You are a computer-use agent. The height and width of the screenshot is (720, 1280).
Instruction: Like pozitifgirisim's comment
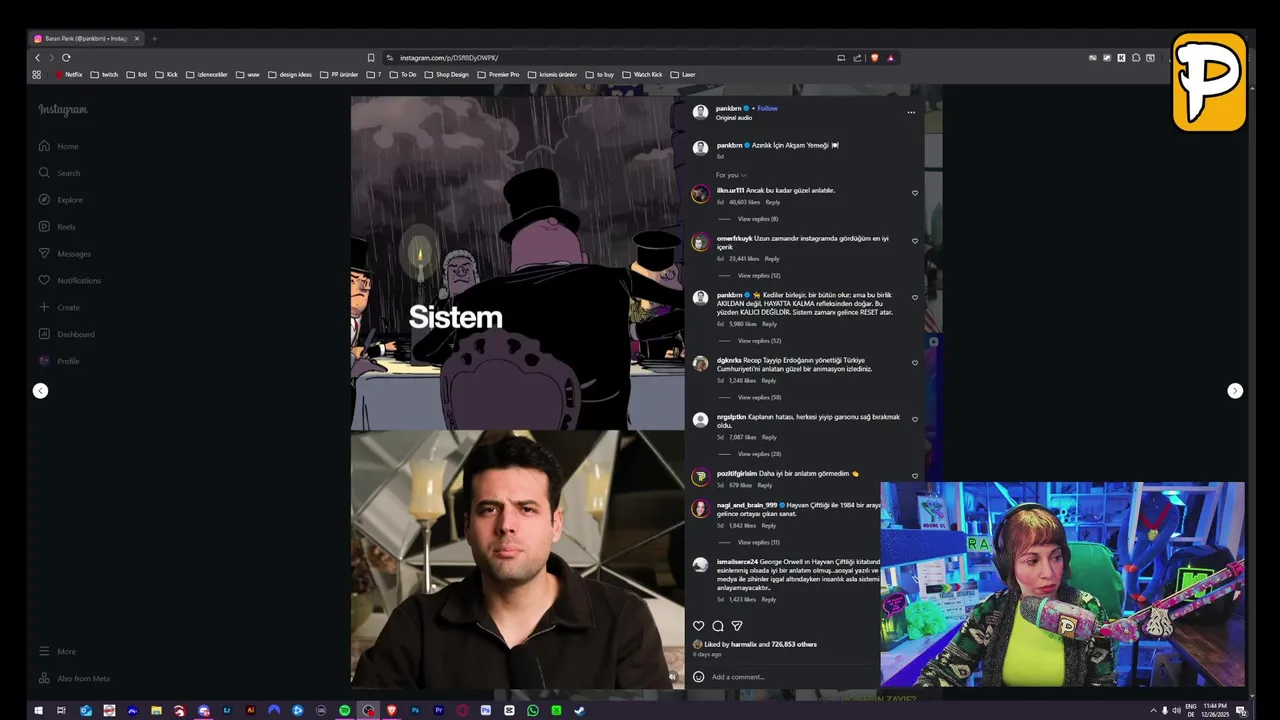(915, 476)
